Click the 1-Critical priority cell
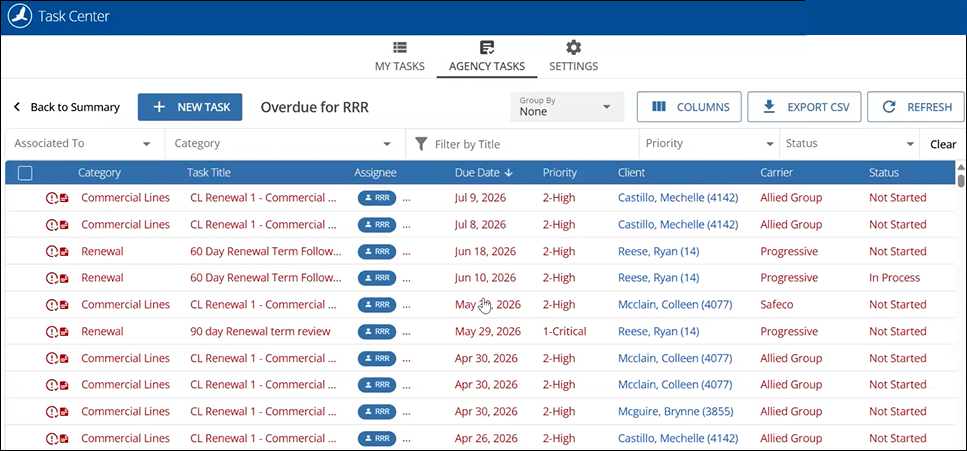This screenshot has width=967, height=451. (x=564, y=331)
